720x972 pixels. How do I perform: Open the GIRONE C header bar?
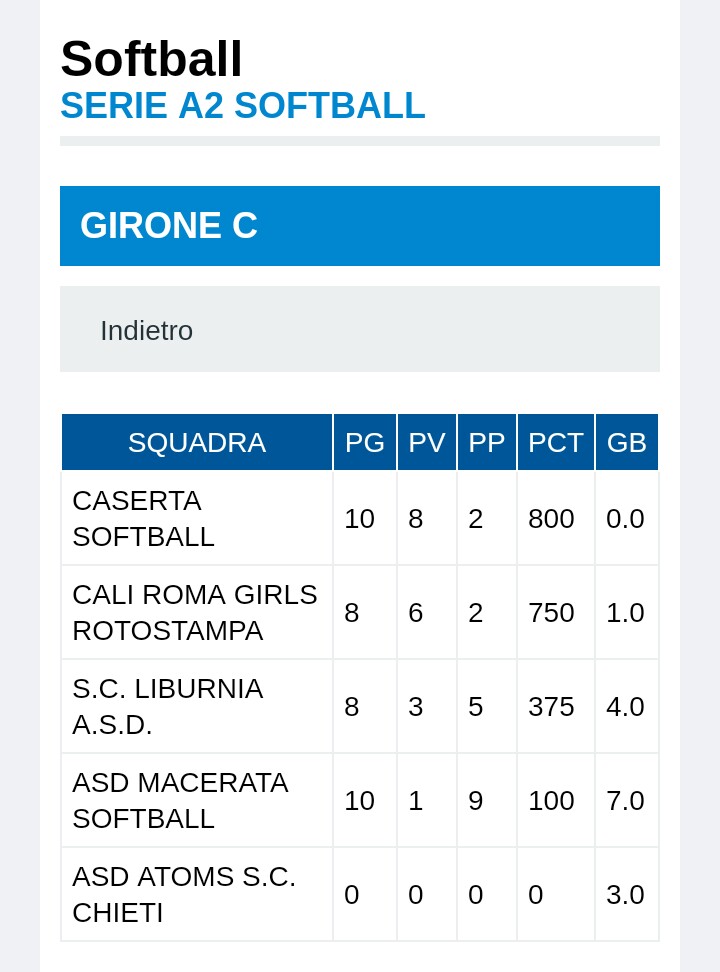coord(360,226)
